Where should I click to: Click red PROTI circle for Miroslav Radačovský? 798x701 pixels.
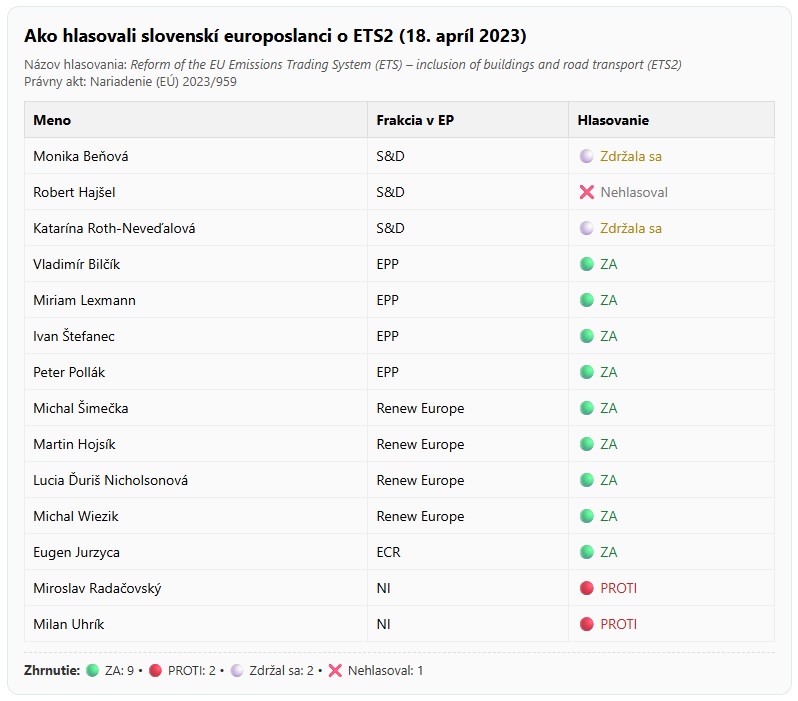click(x=587, y=588)
